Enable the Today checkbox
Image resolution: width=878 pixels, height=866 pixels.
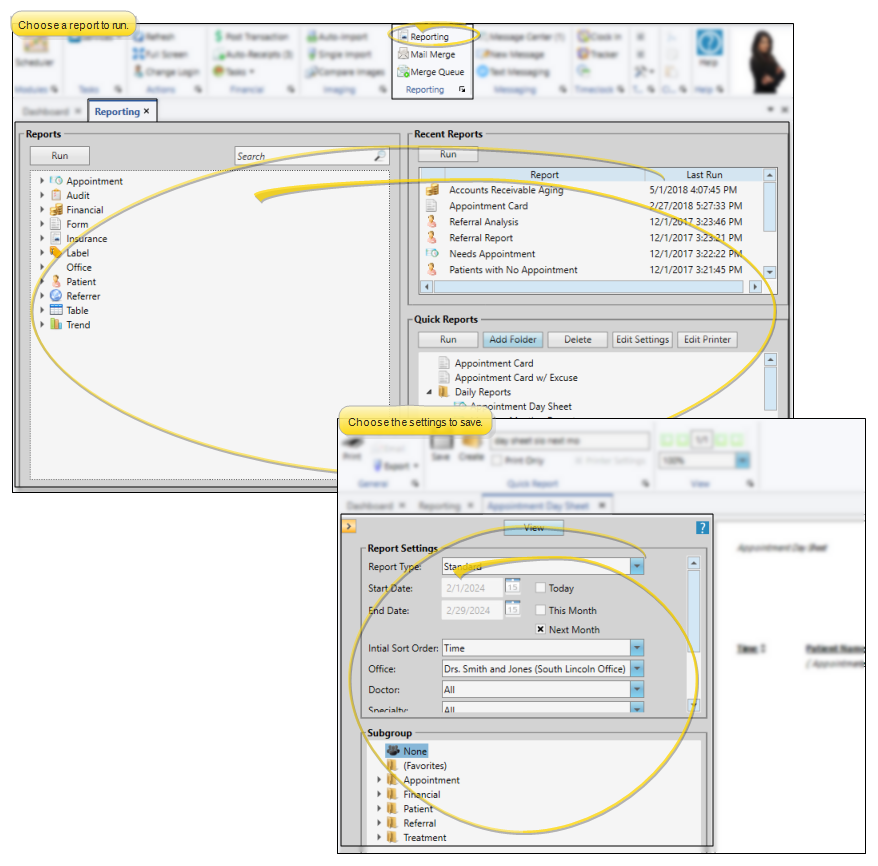click(x=541, y=588)
